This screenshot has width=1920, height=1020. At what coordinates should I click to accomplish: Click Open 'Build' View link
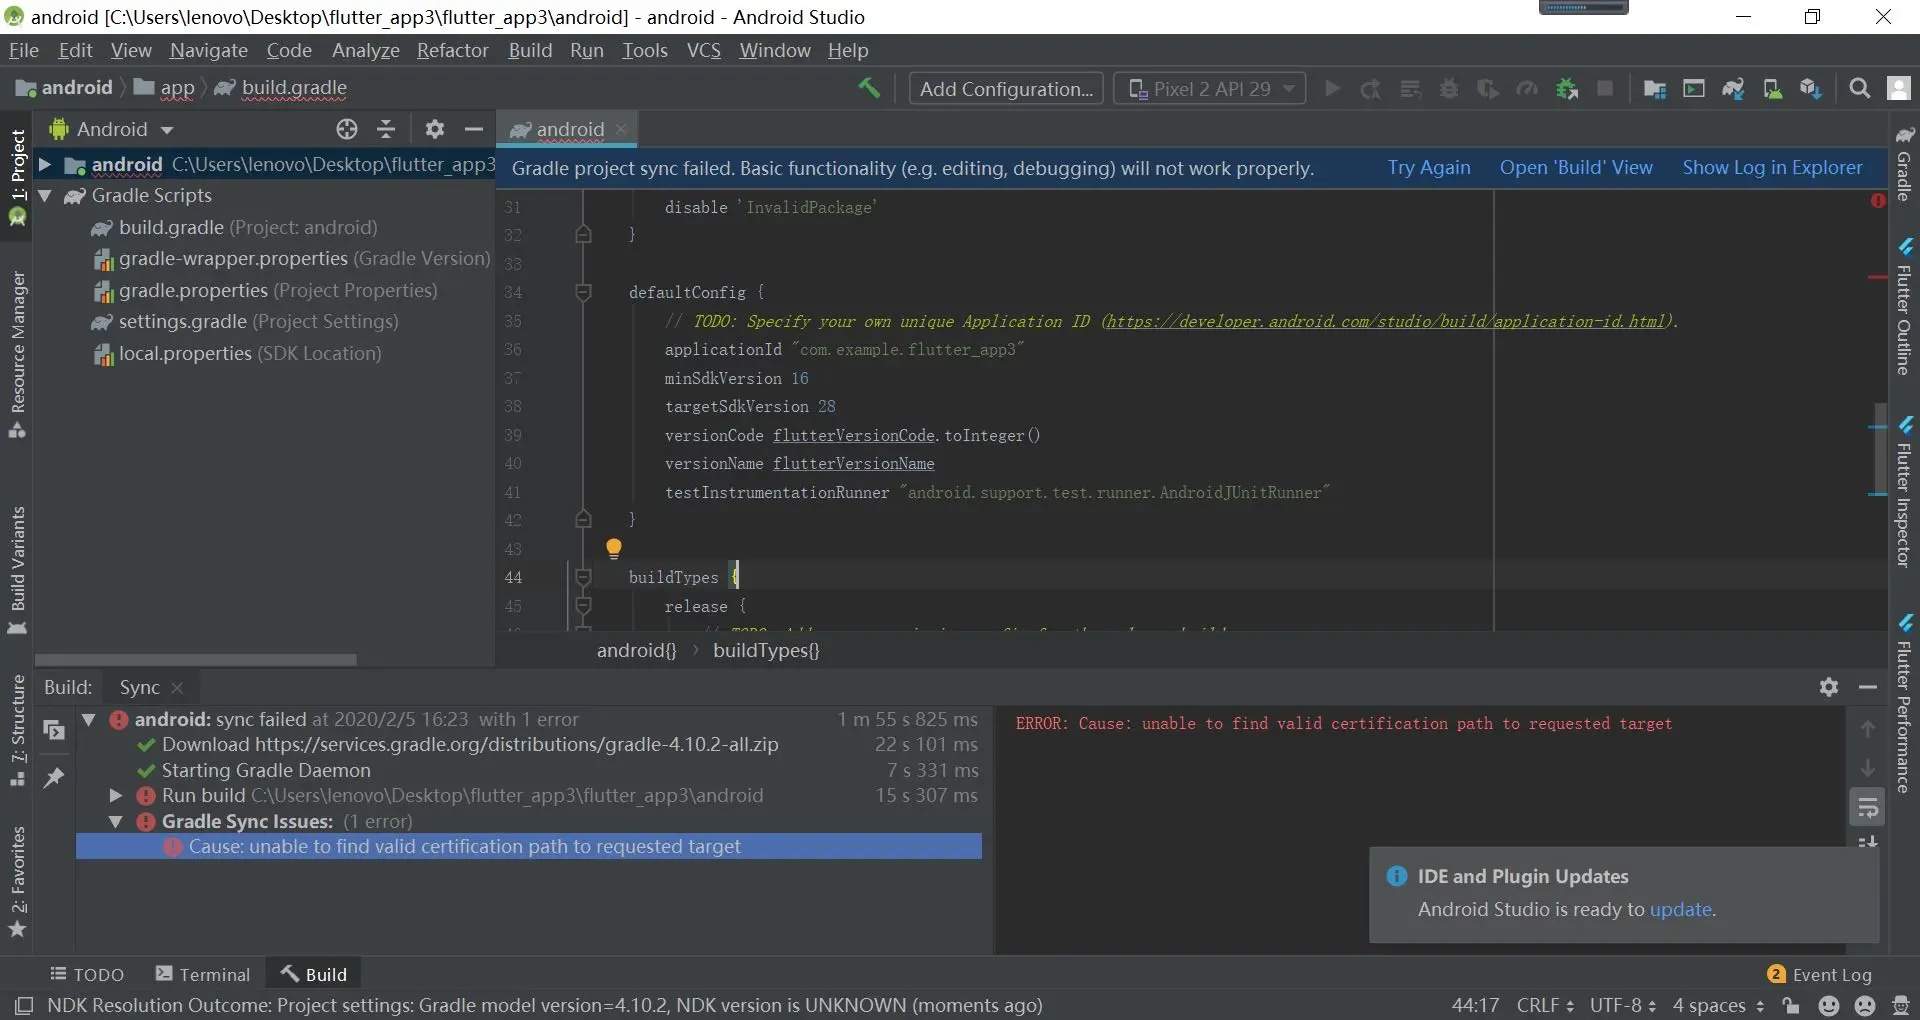click(x=1576, y=168)
